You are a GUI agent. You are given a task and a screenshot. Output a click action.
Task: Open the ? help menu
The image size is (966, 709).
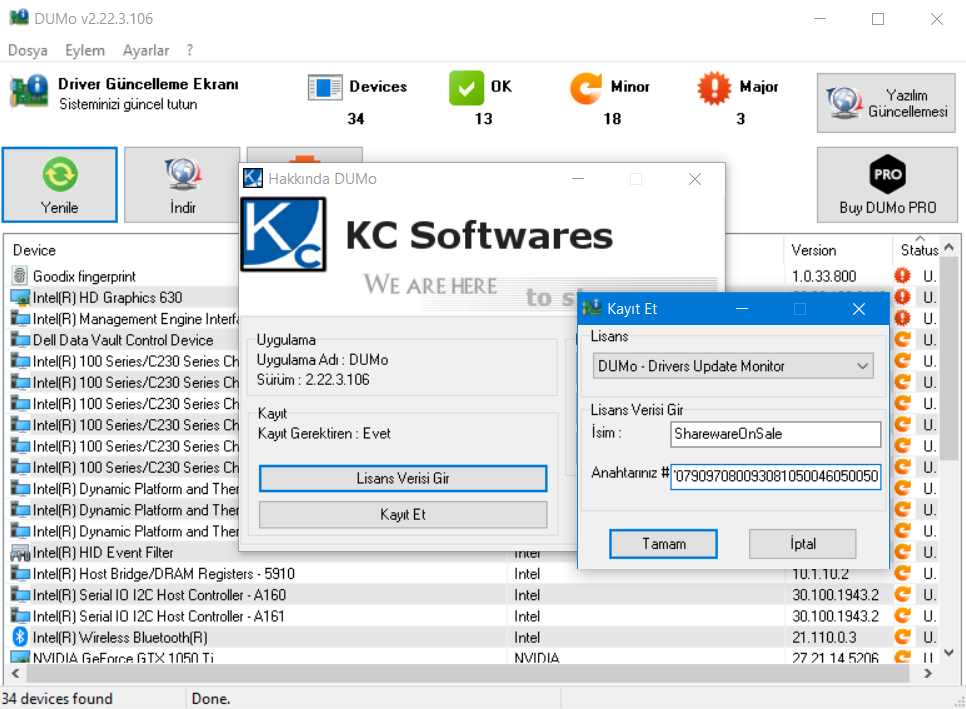click(190, 51)
